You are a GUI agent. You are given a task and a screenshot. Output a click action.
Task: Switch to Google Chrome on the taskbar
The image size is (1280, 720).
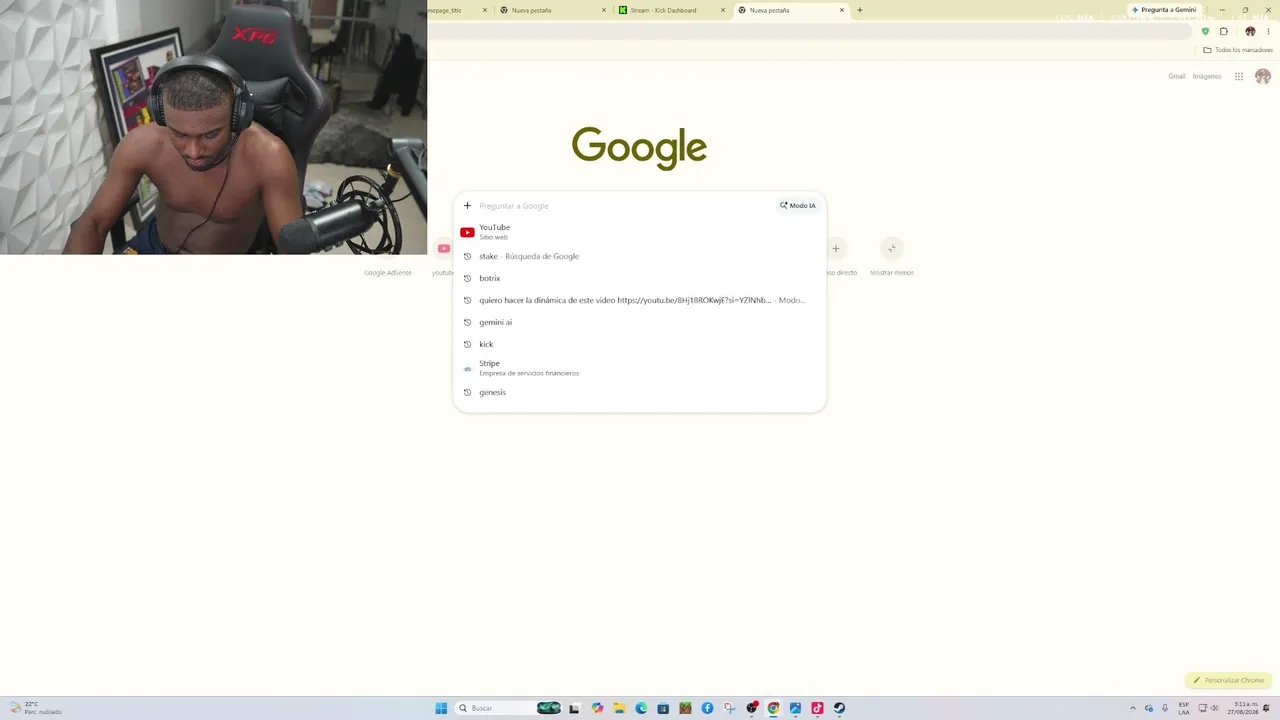(x=773, y=708)
